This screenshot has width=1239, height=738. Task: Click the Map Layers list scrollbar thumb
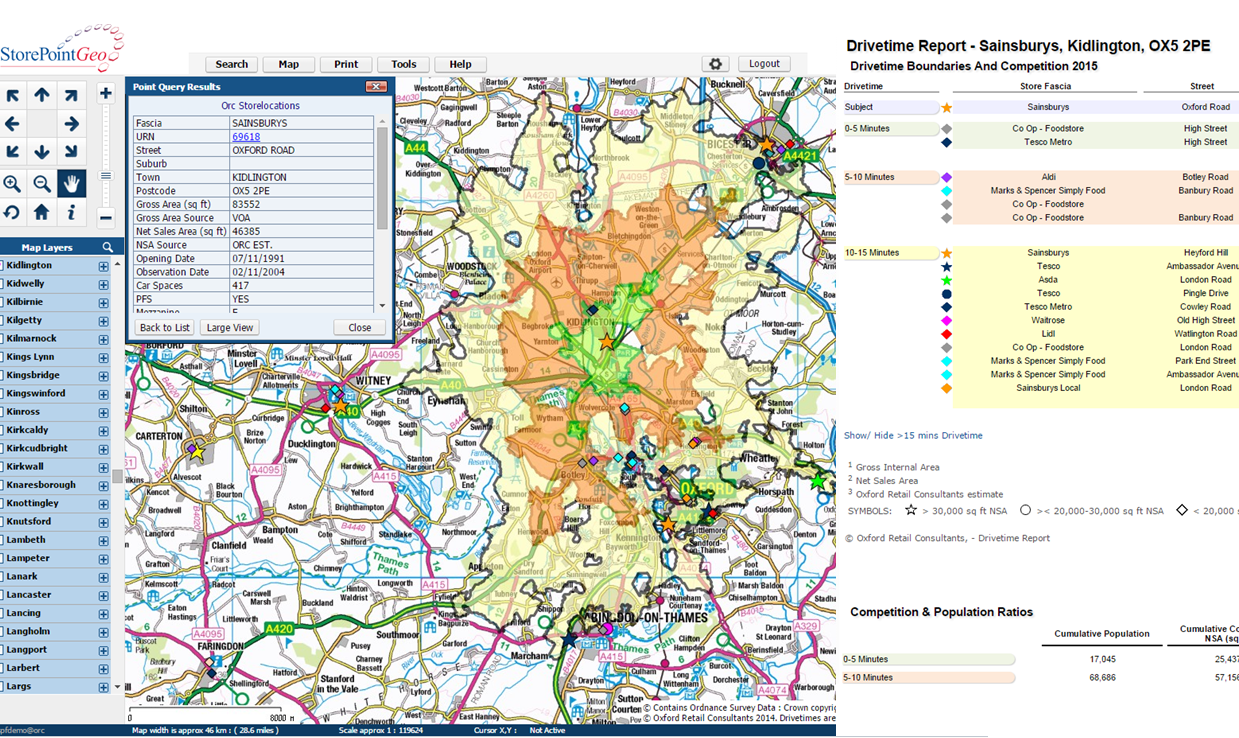point(117,477)
